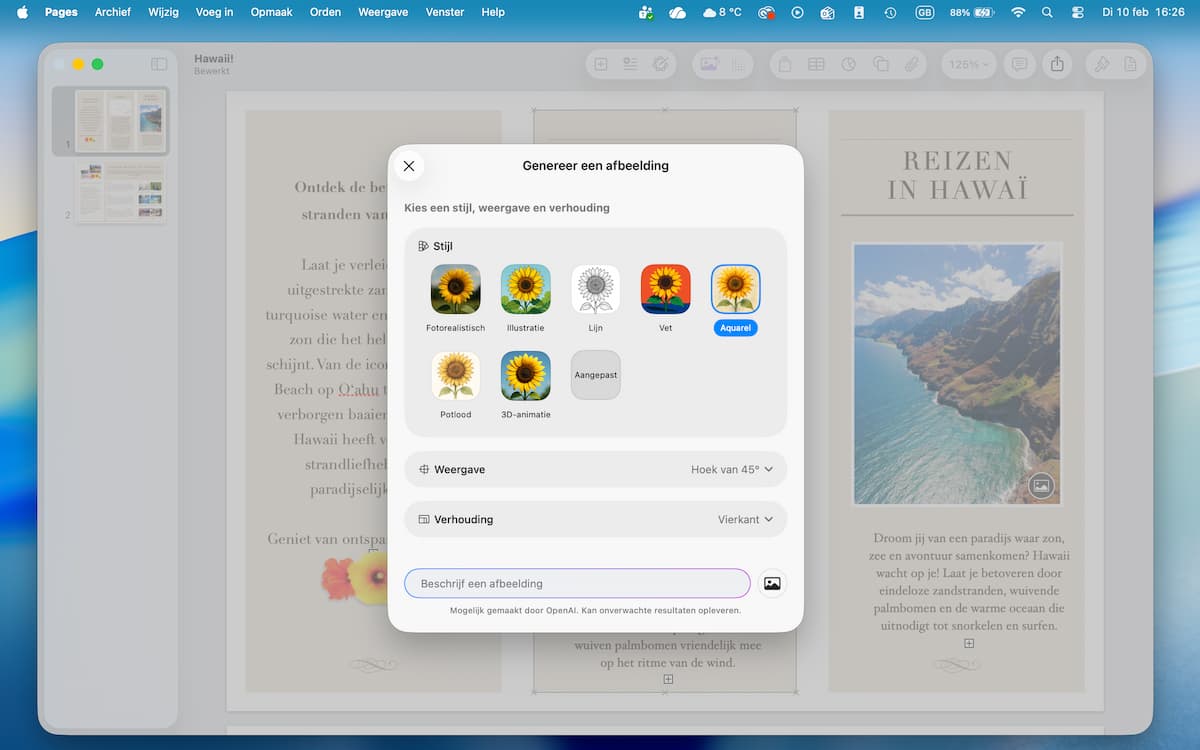Open Spotlight search in the menu bar
Image resolution: width=1200 pixels, height=750 pixels.
1047,12
